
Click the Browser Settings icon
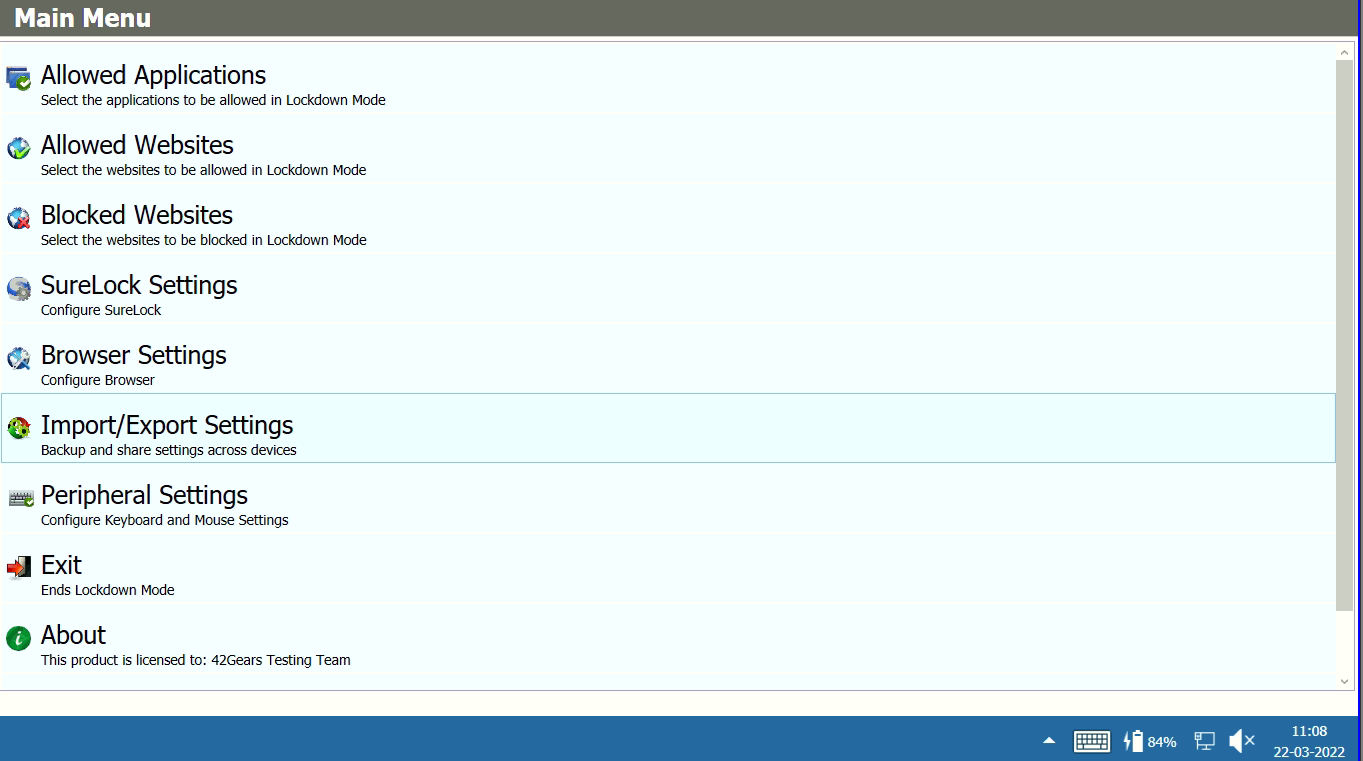point(18,358)
